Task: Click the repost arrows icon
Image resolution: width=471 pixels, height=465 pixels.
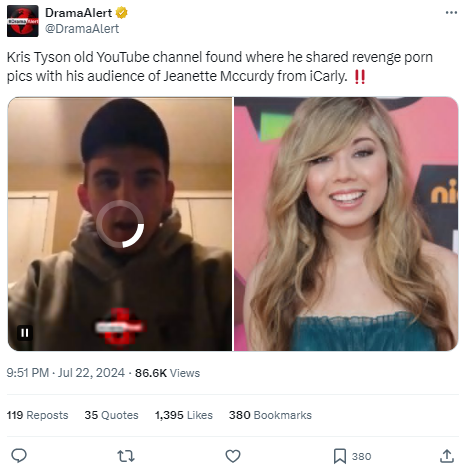Action: (126, 456)
